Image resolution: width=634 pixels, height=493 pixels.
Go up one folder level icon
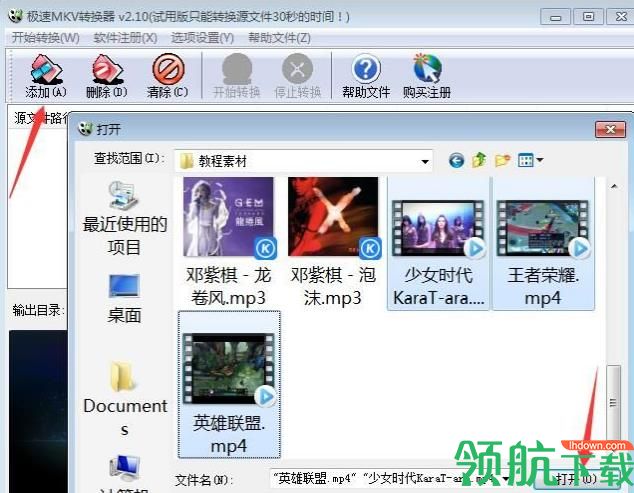pos(479,161)
